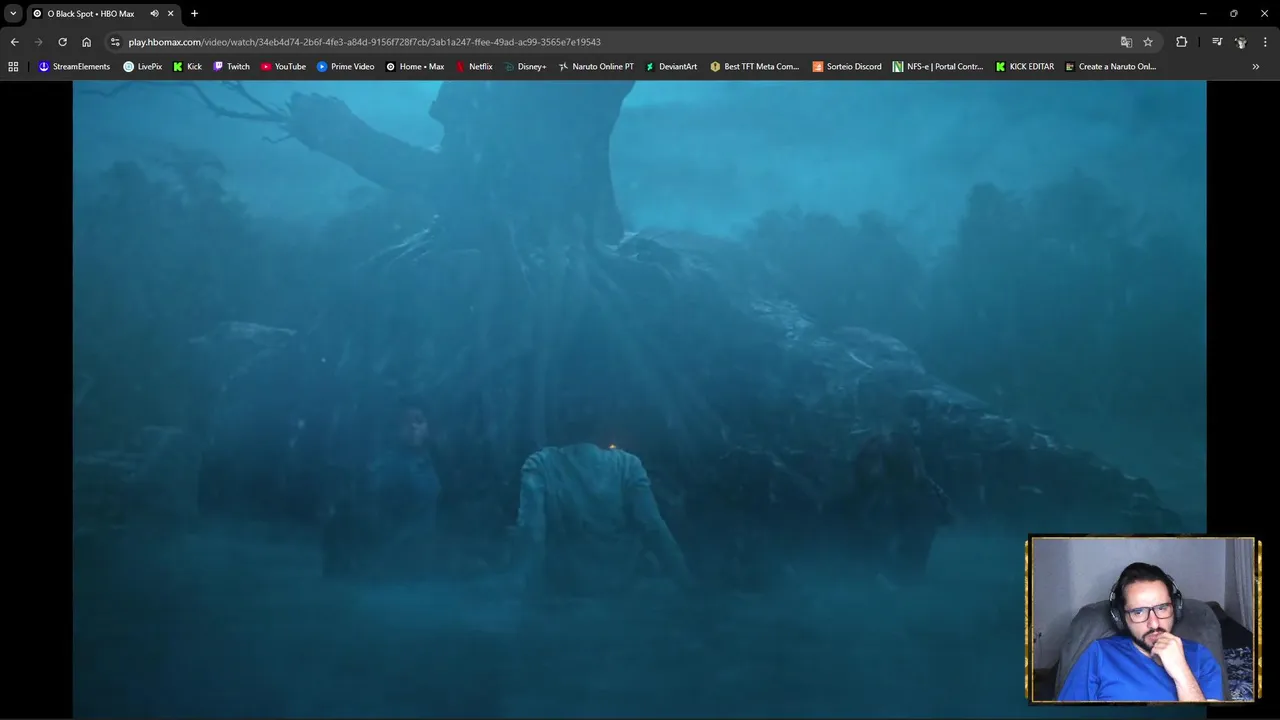
Task: Open the browser profile avatar
Action: click(x=1241, y=42)
